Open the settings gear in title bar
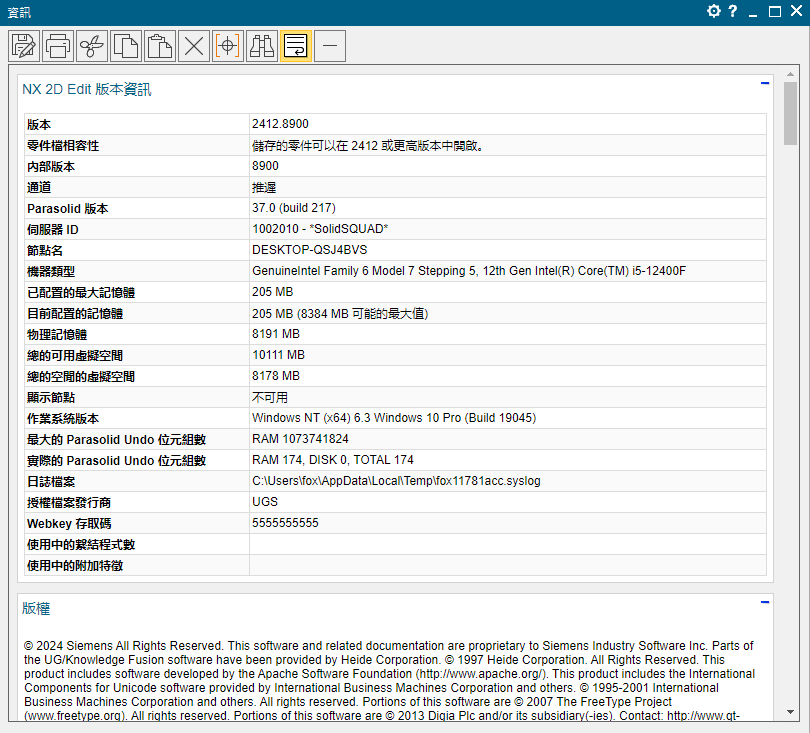 tap(714, 11)
